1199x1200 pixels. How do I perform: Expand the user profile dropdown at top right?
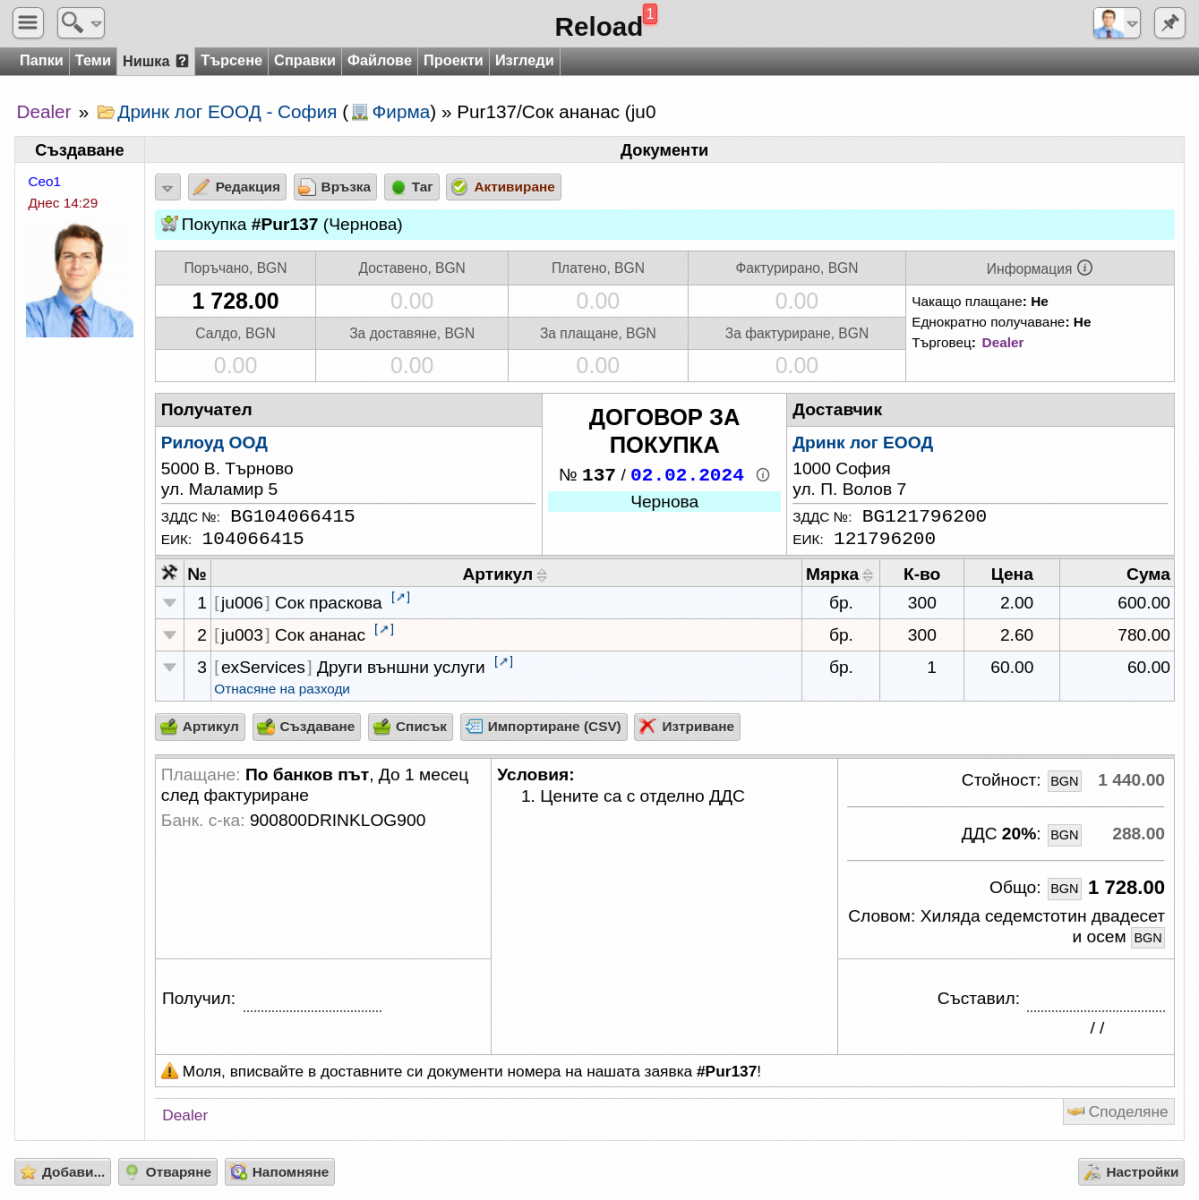click(1117, 22)
